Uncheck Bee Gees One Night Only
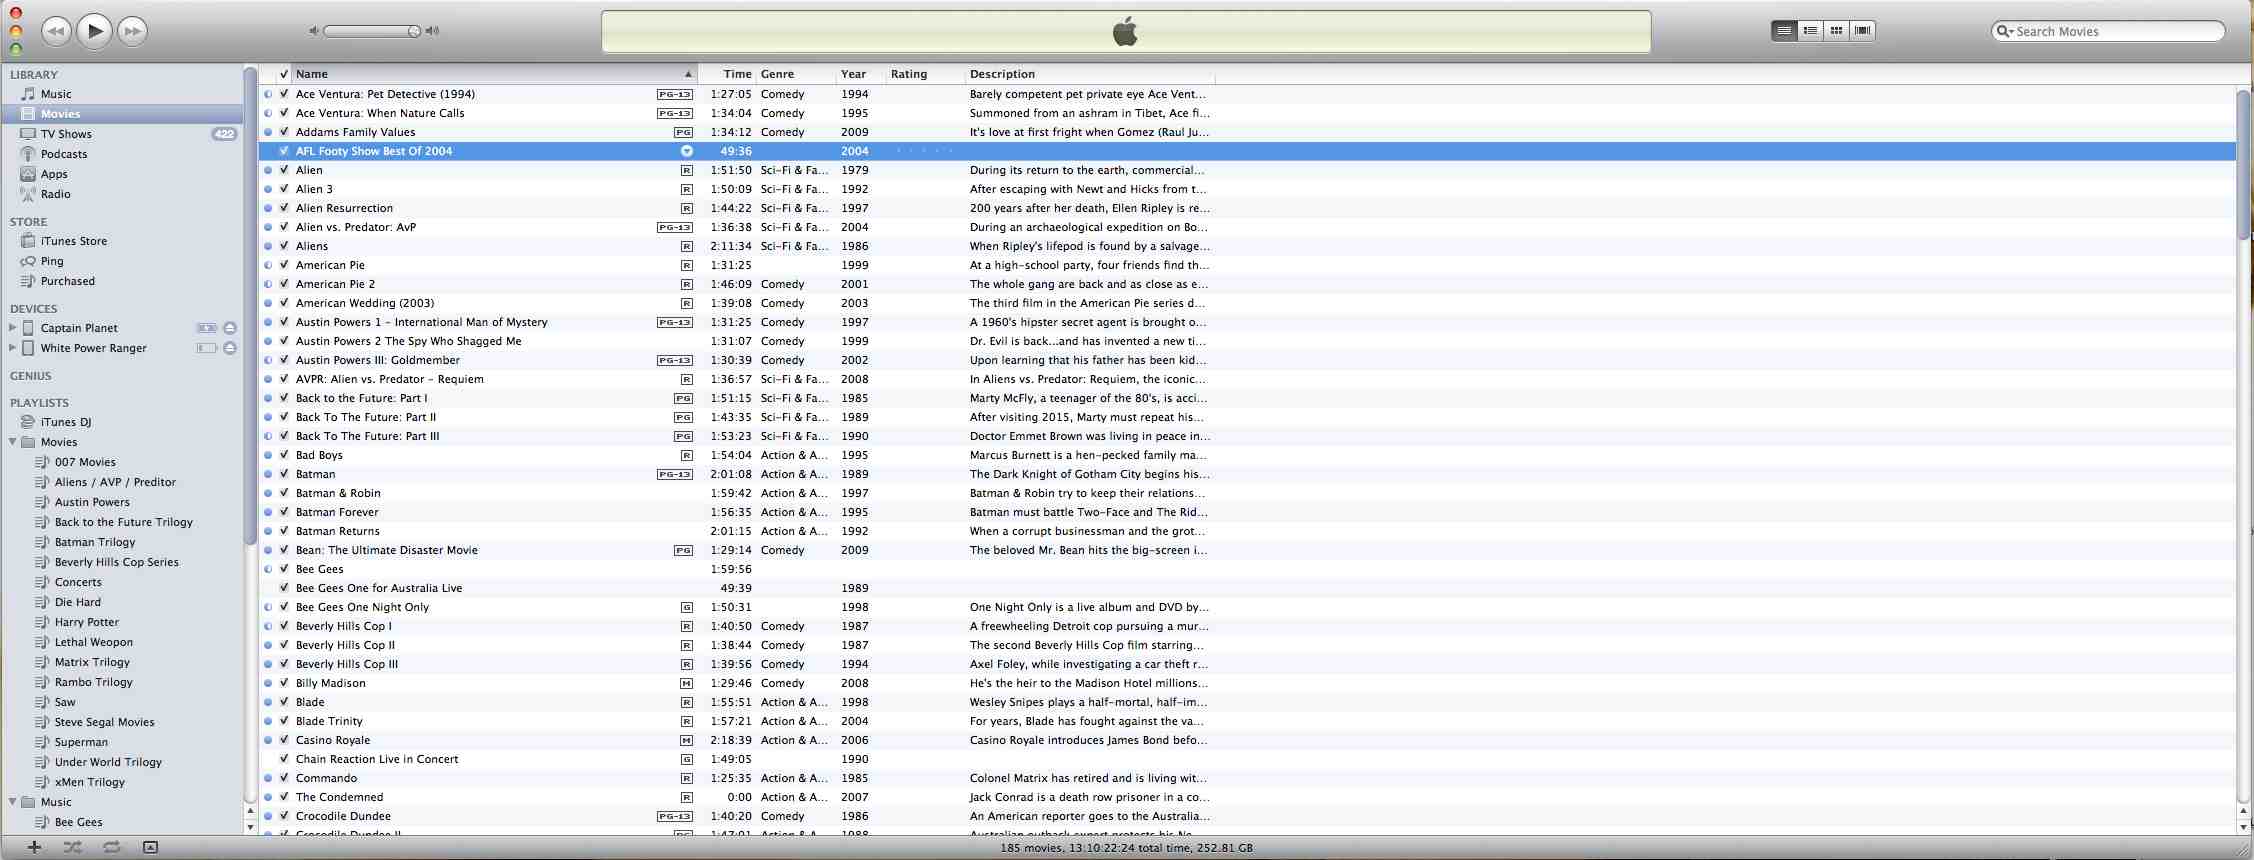Screen dimensions: 2254x860 tap(284, 607)
